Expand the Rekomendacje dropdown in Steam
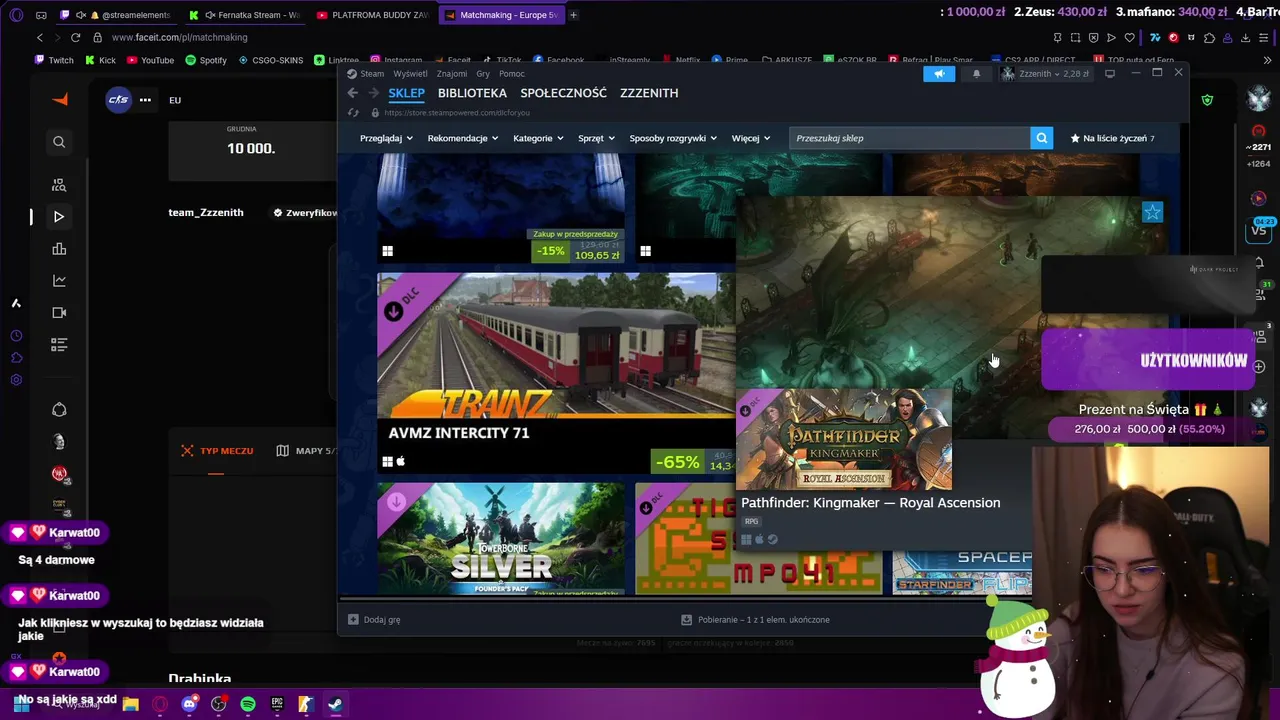The height and width of the screenshot is (720, 1280). point(463,138)
